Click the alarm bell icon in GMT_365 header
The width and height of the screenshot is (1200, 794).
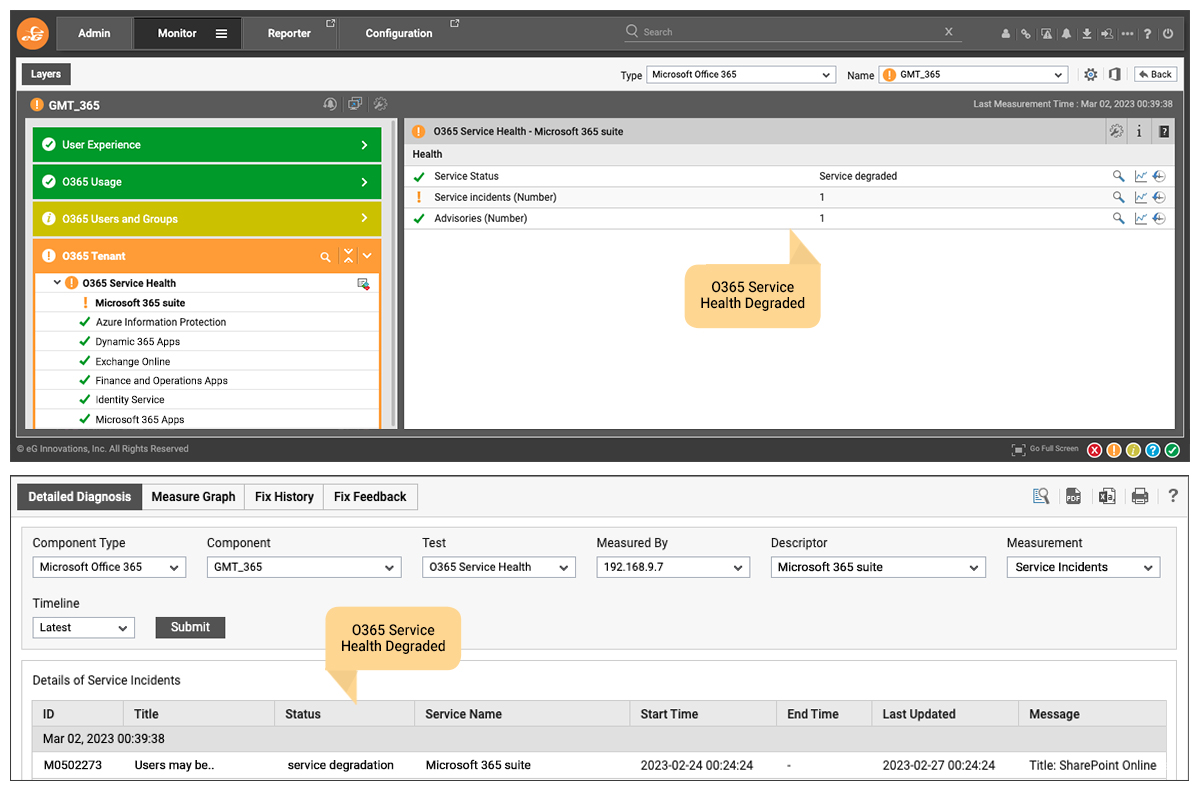pyautogui.click(x=330, y=104)
